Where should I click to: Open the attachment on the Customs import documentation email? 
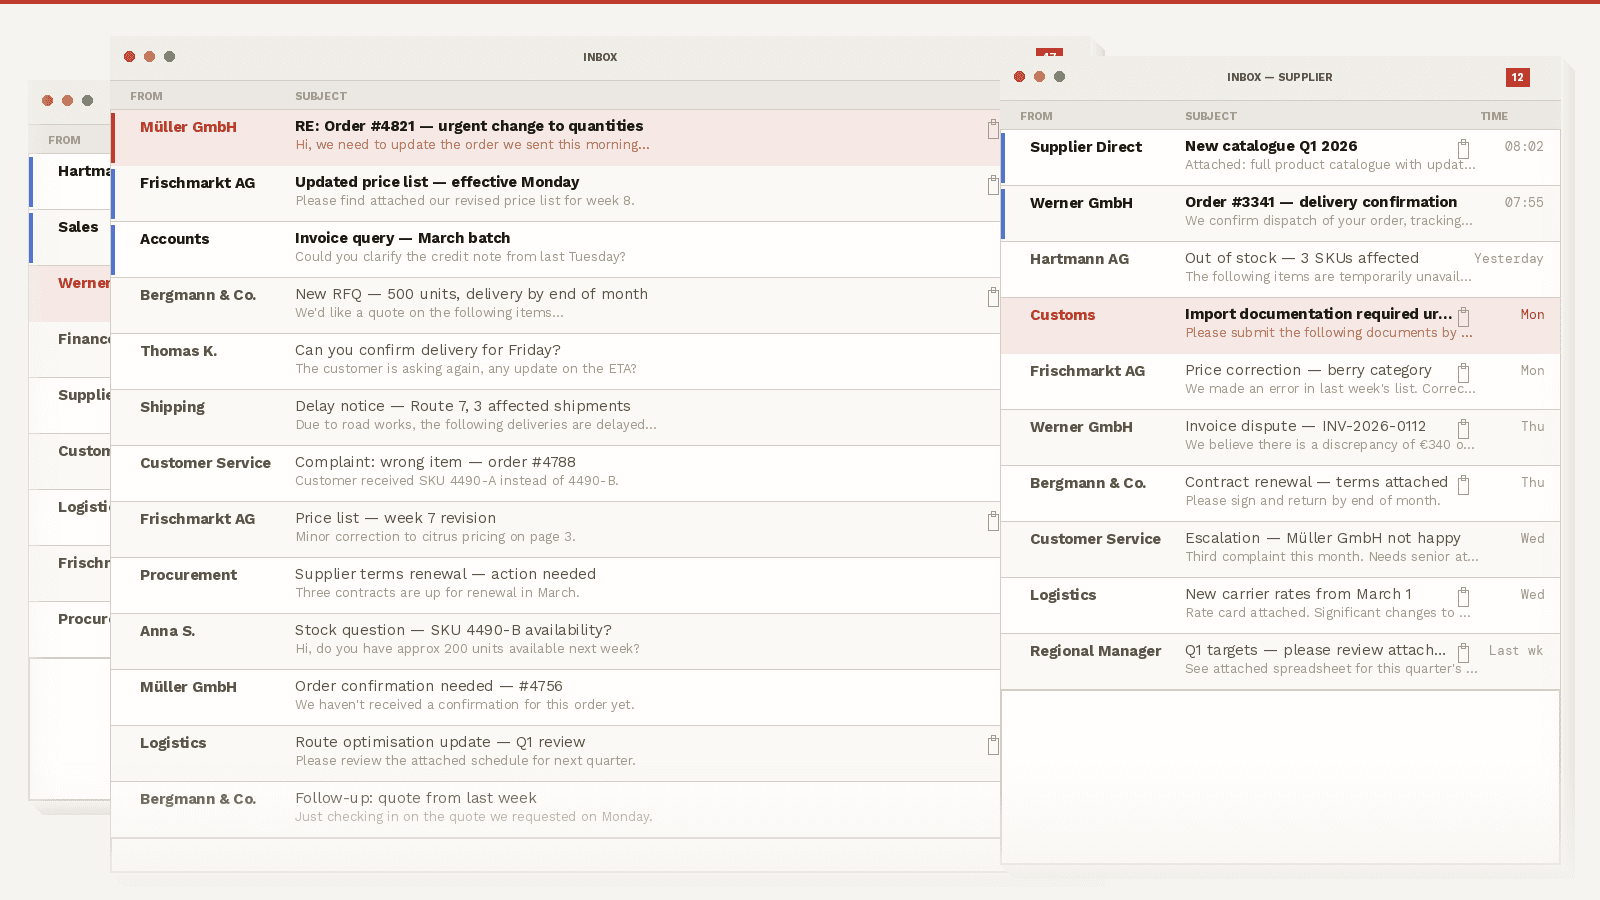pyautogui.click(x=1464, y=316)
